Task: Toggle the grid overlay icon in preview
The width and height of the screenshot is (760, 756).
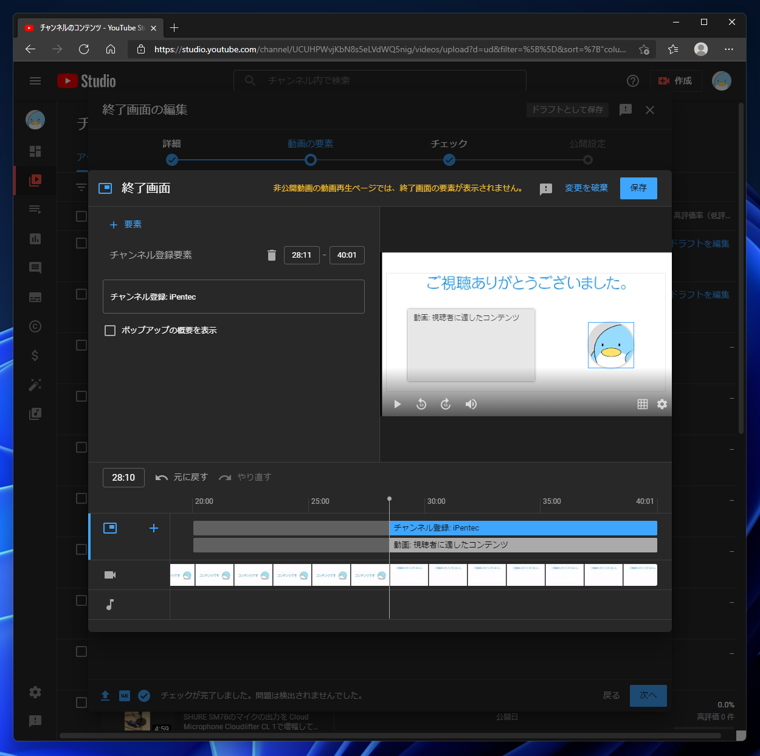Action: tap(642, 404)
